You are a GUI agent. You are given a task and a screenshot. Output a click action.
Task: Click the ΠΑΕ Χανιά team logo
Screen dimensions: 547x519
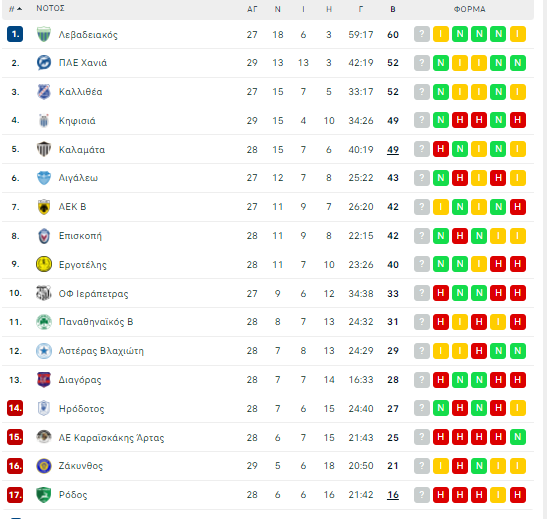point(44,63)
